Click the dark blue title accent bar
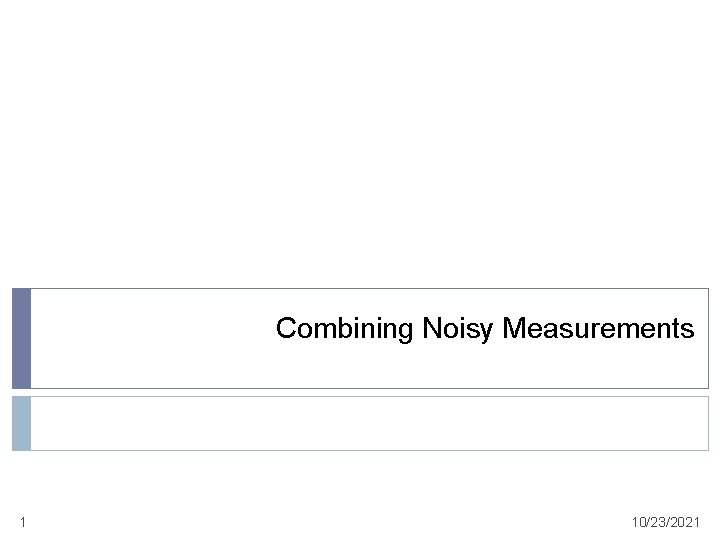Image resolution: width=720 pixels, height=540 pixels. [x=21, y=338]
